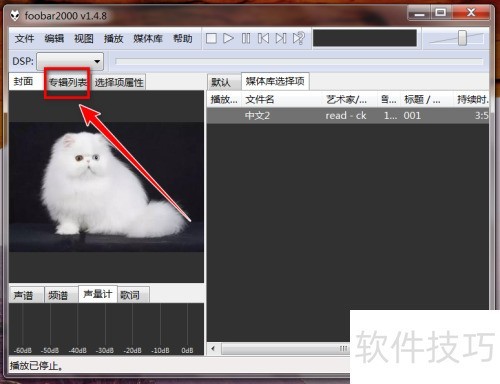Maximize the foobar2000 window

point(441,13)
